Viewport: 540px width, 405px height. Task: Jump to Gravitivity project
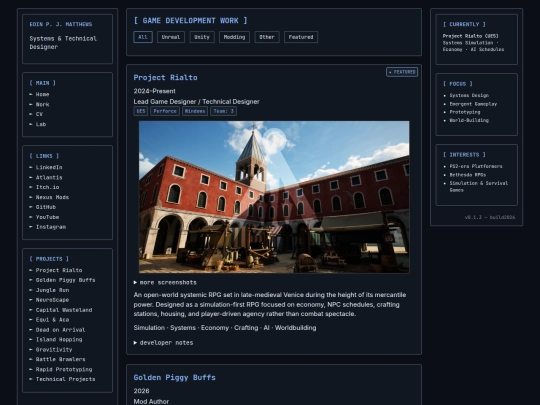(x=54, y=350)
